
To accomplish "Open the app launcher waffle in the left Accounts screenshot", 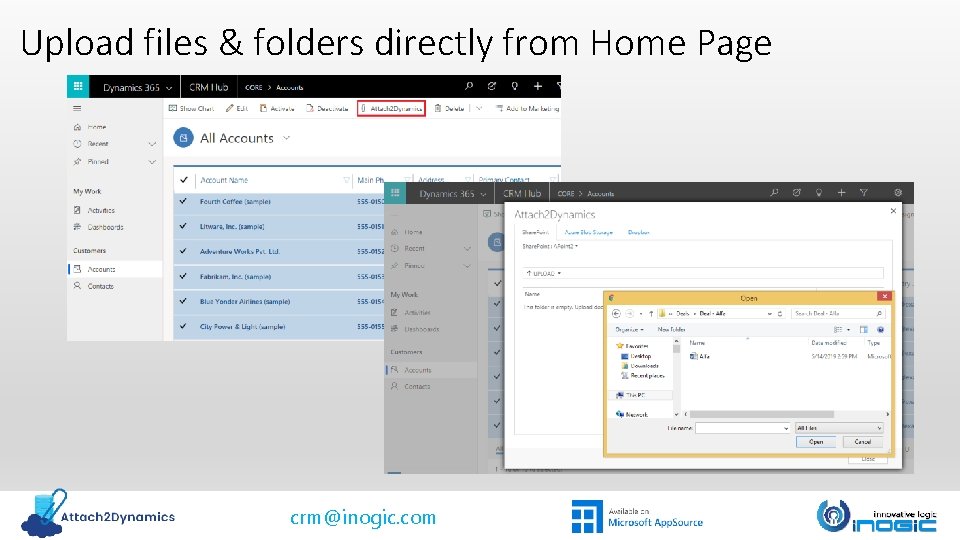I will tap(78, 86).
